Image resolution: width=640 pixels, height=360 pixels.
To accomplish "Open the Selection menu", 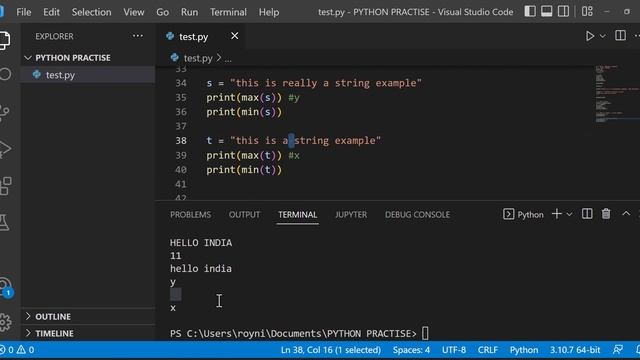I will click(91, 12).
